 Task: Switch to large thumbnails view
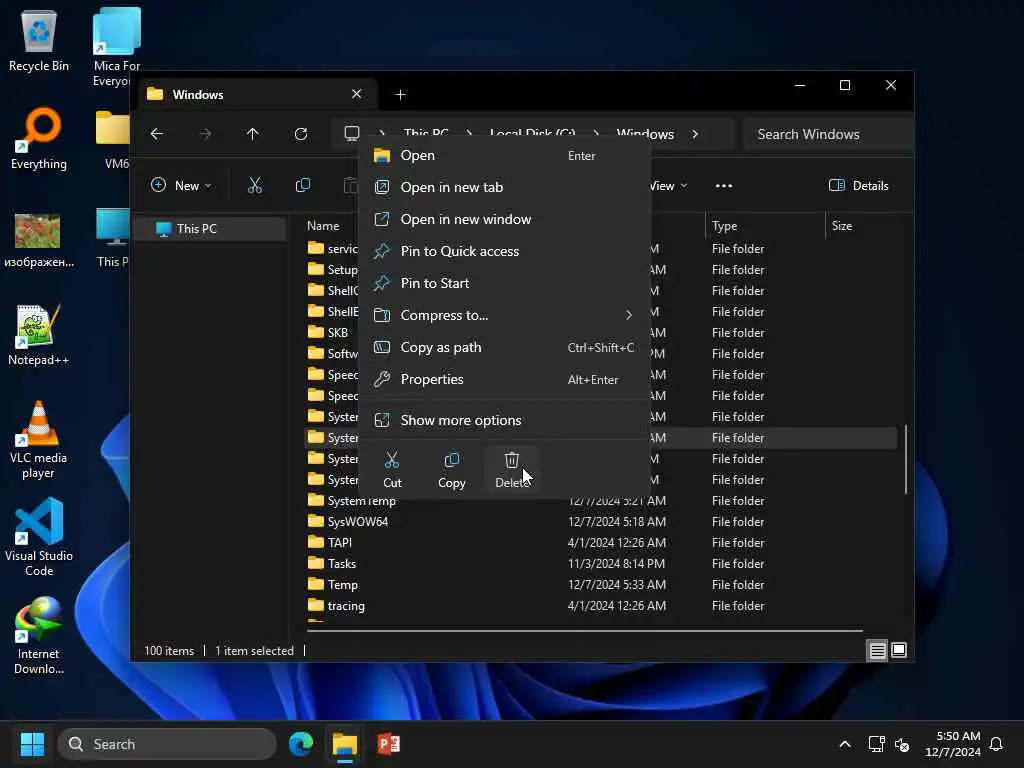899,650
